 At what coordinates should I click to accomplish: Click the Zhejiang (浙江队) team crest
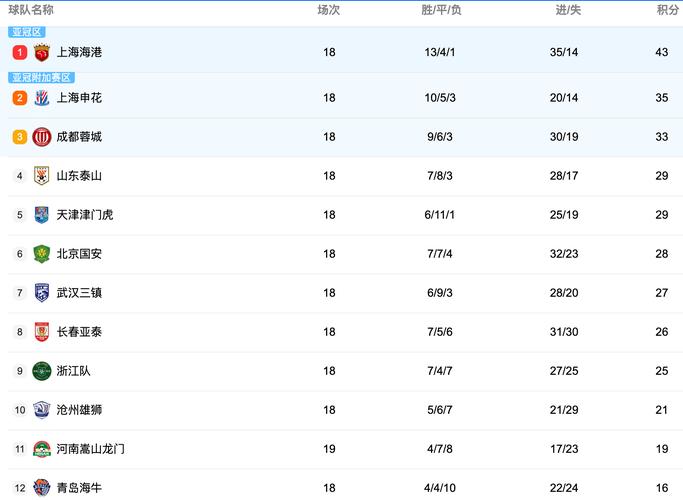(x=41, y=371)
